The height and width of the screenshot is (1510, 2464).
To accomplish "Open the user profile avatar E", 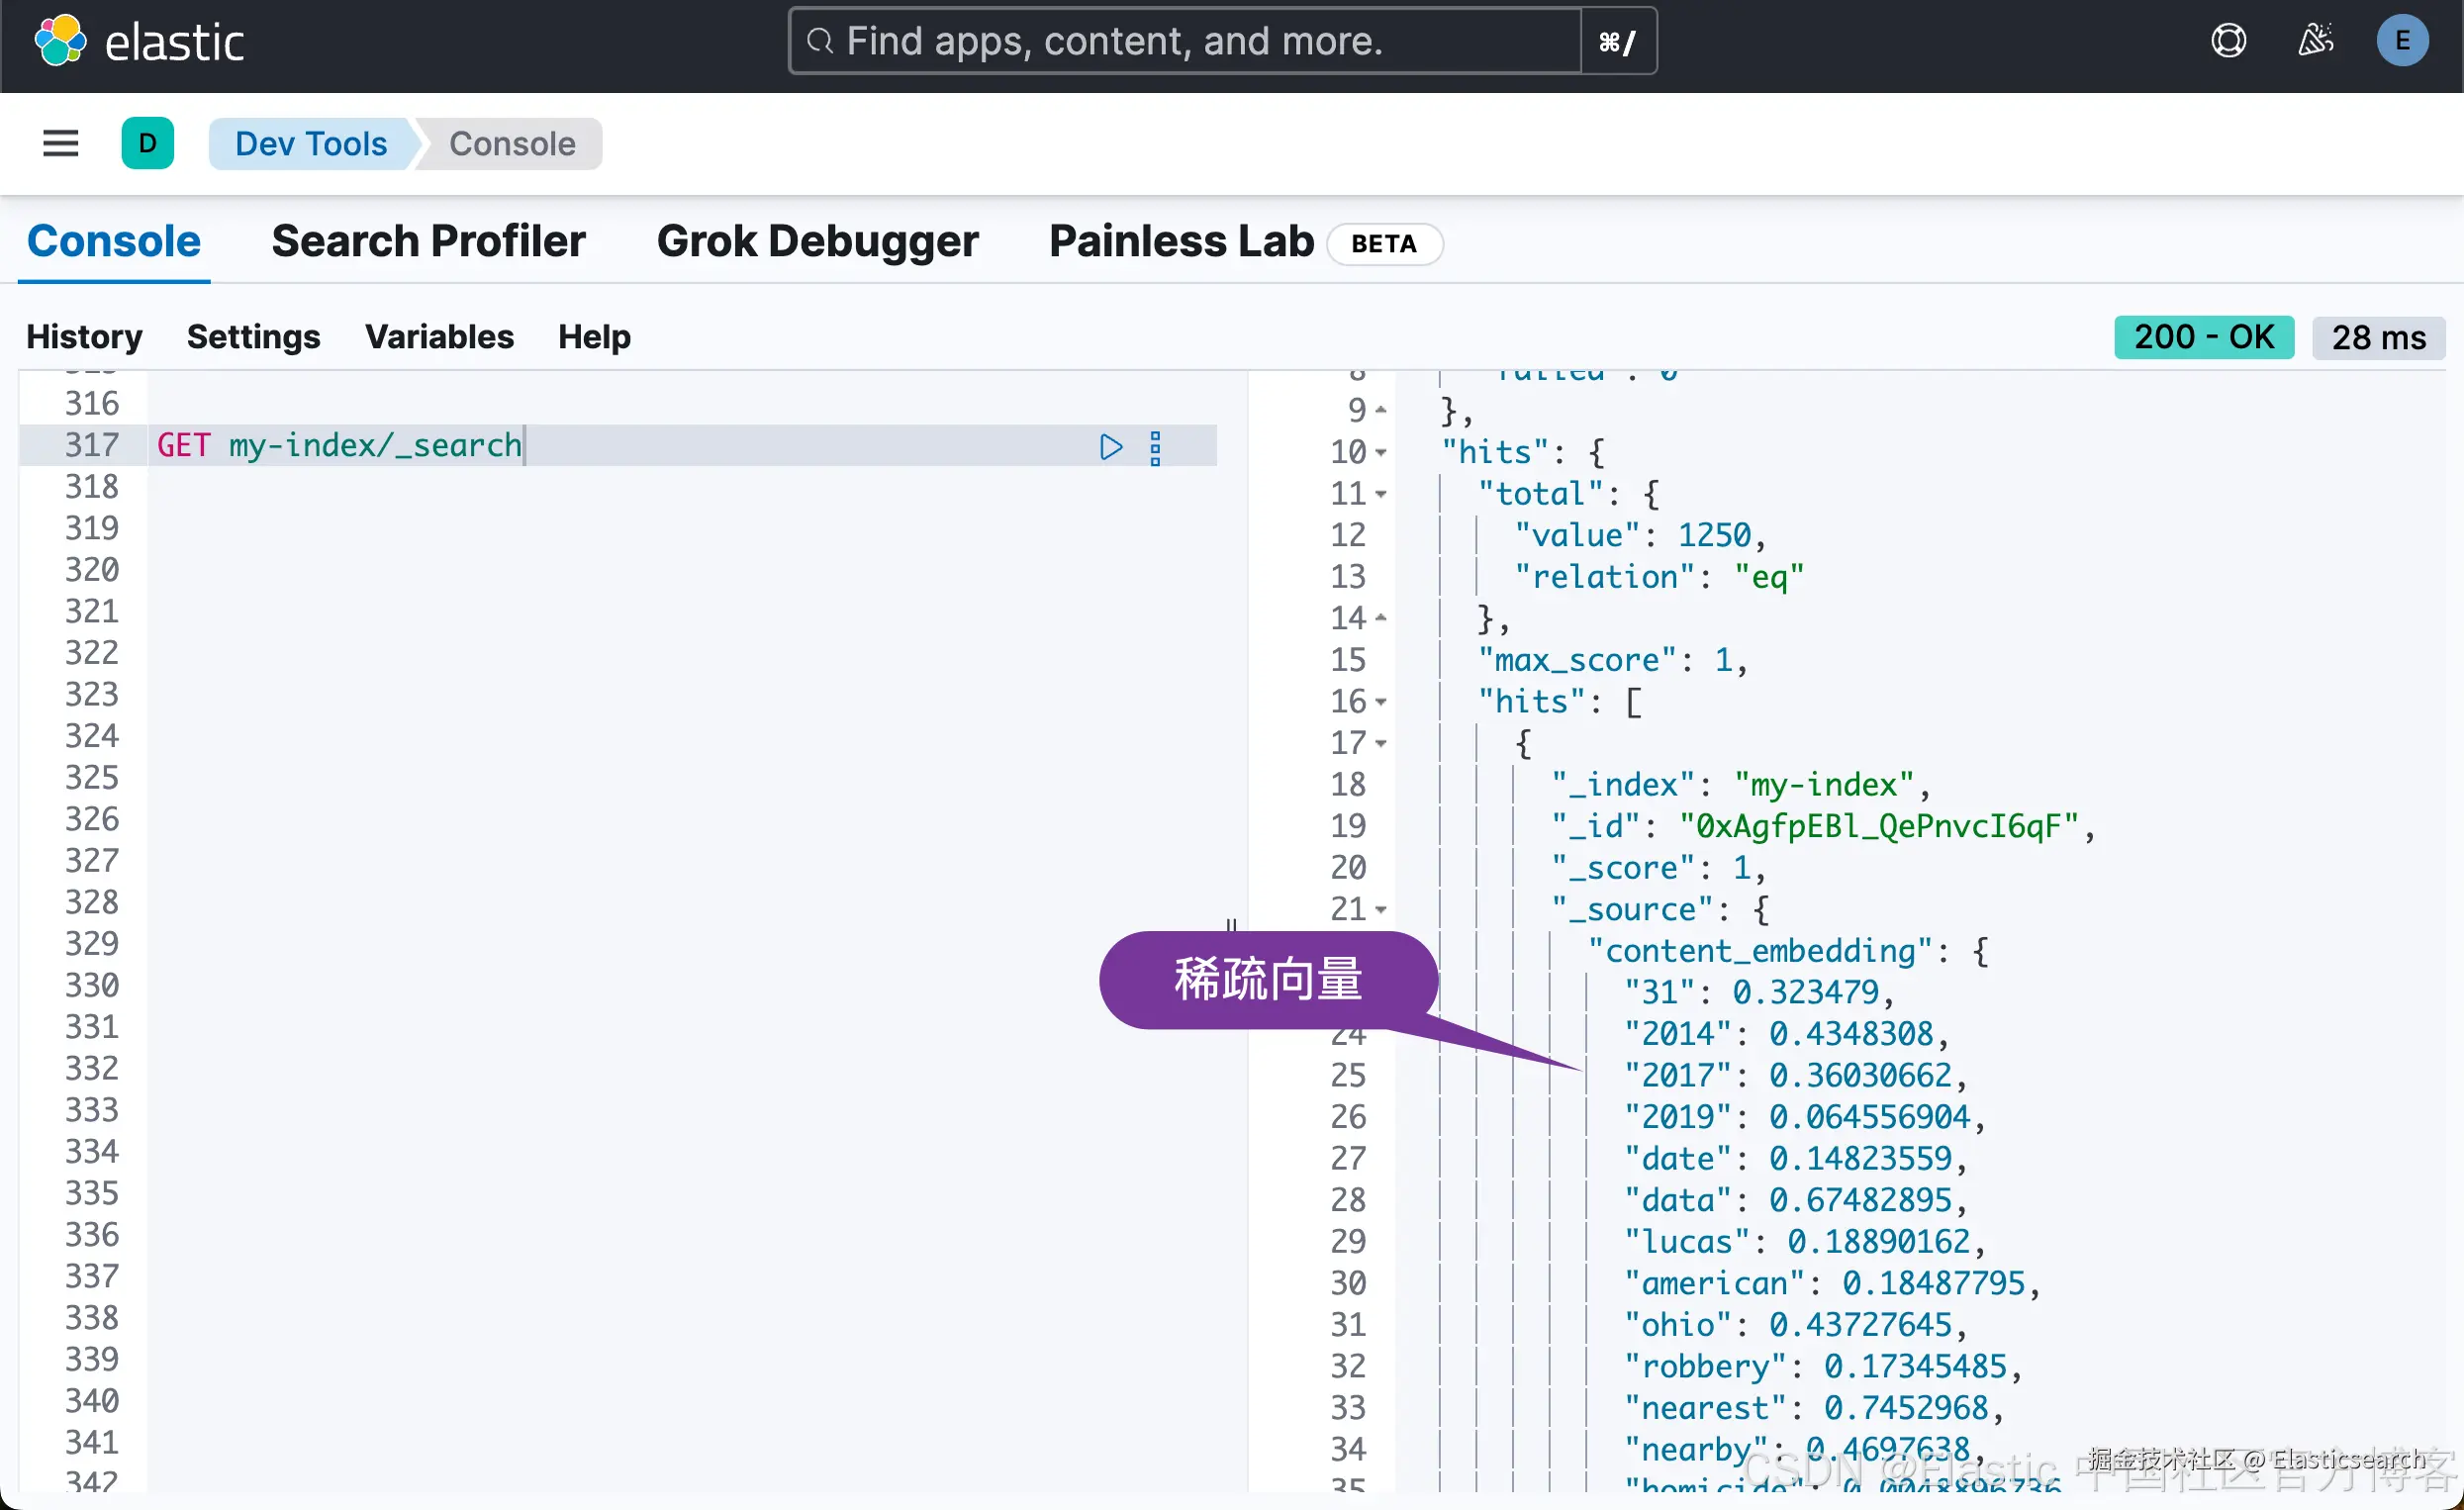I will (x=2401, y=41).
